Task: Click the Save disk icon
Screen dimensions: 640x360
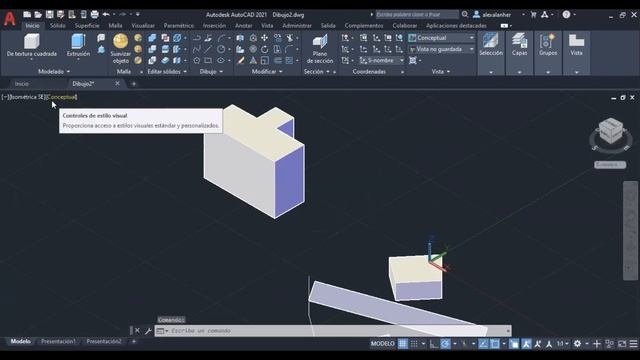Action: (49, 15)
